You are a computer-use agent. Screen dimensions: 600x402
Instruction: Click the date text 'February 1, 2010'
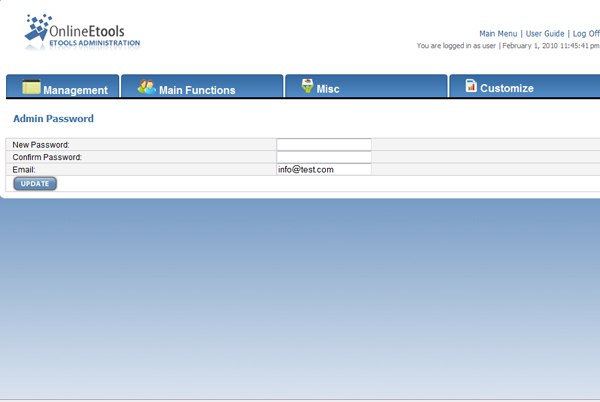click(x=530, y=46)
